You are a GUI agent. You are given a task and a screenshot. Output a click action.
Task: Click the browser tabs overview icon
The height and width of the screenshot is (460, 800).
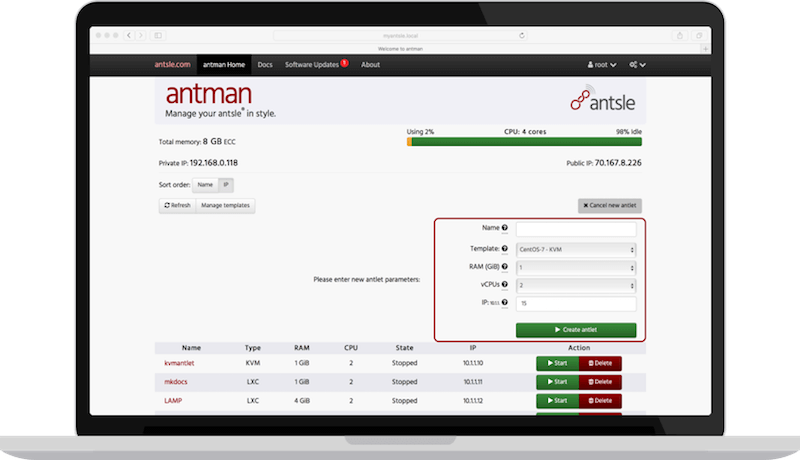(x=699, y=35)
